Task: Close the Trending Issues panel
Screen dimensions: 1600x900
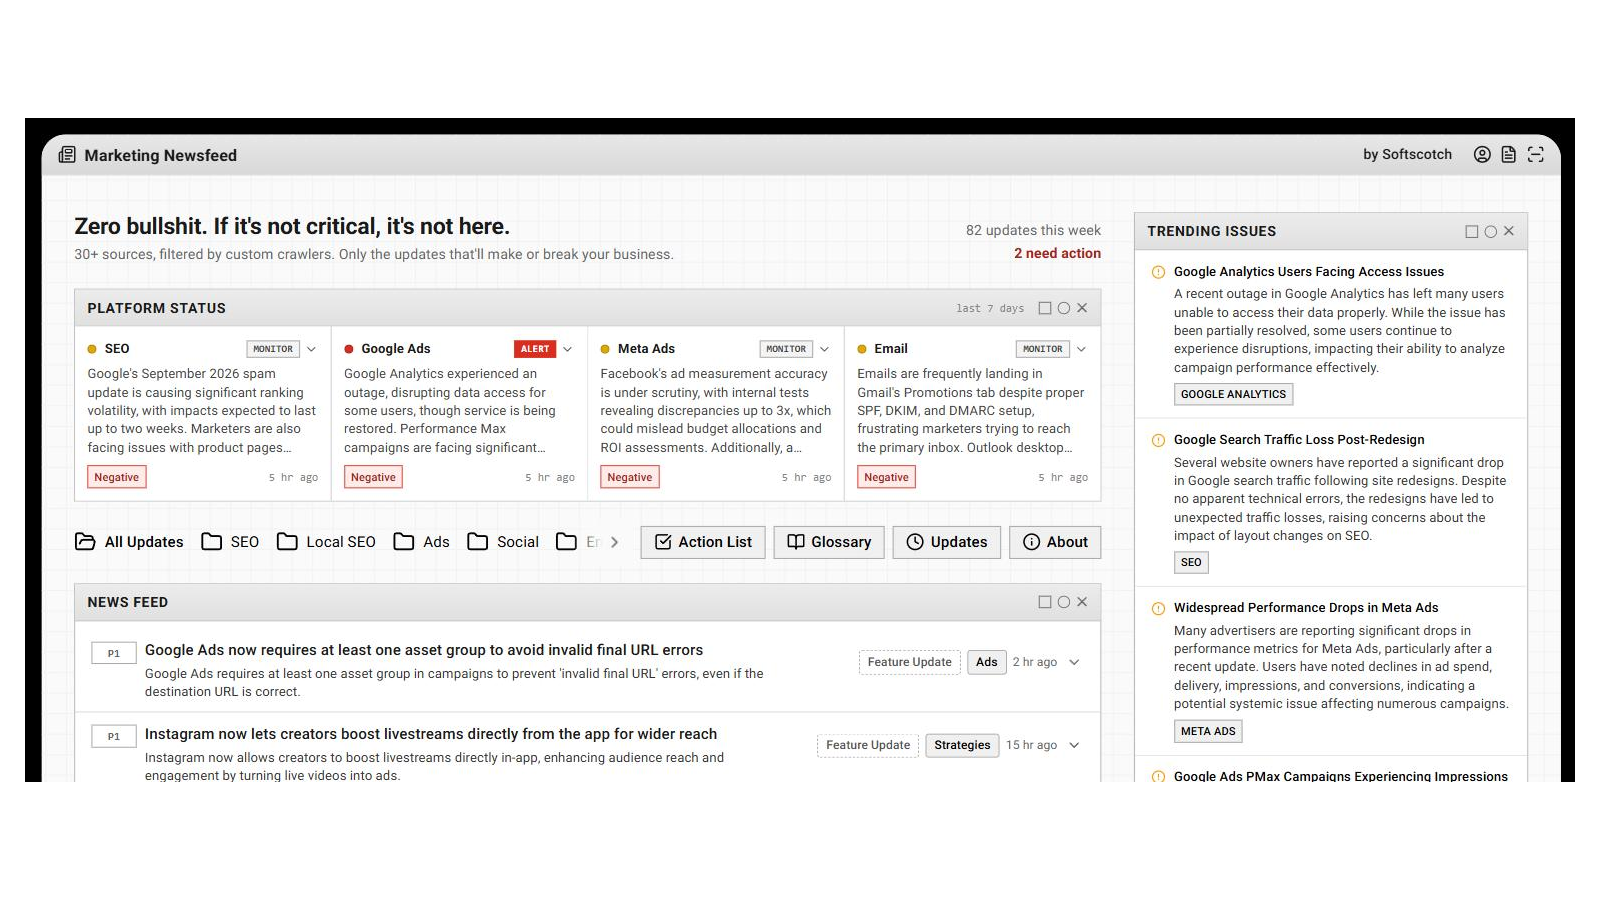Action: point(1509,231)
